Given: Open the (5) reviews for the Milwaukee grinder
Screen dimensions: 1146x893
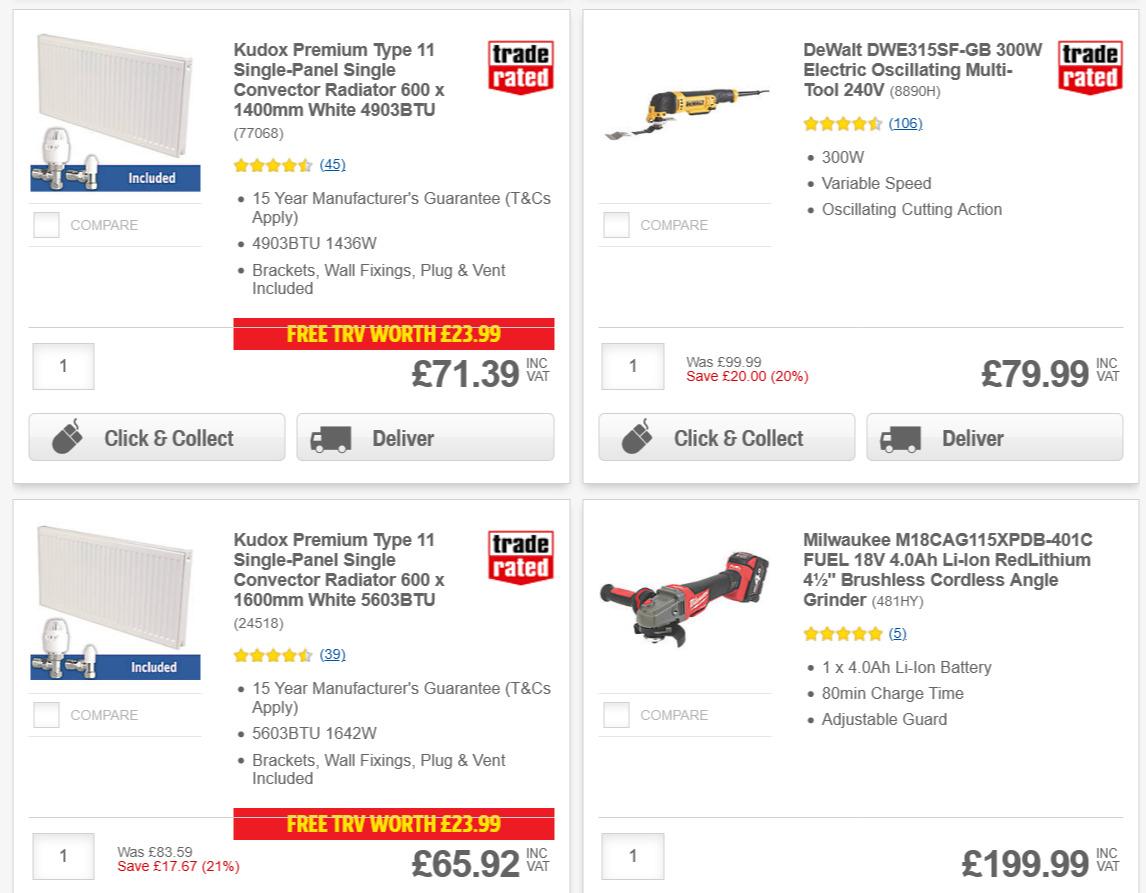Looking at the screenshot, I should [897, 633].
